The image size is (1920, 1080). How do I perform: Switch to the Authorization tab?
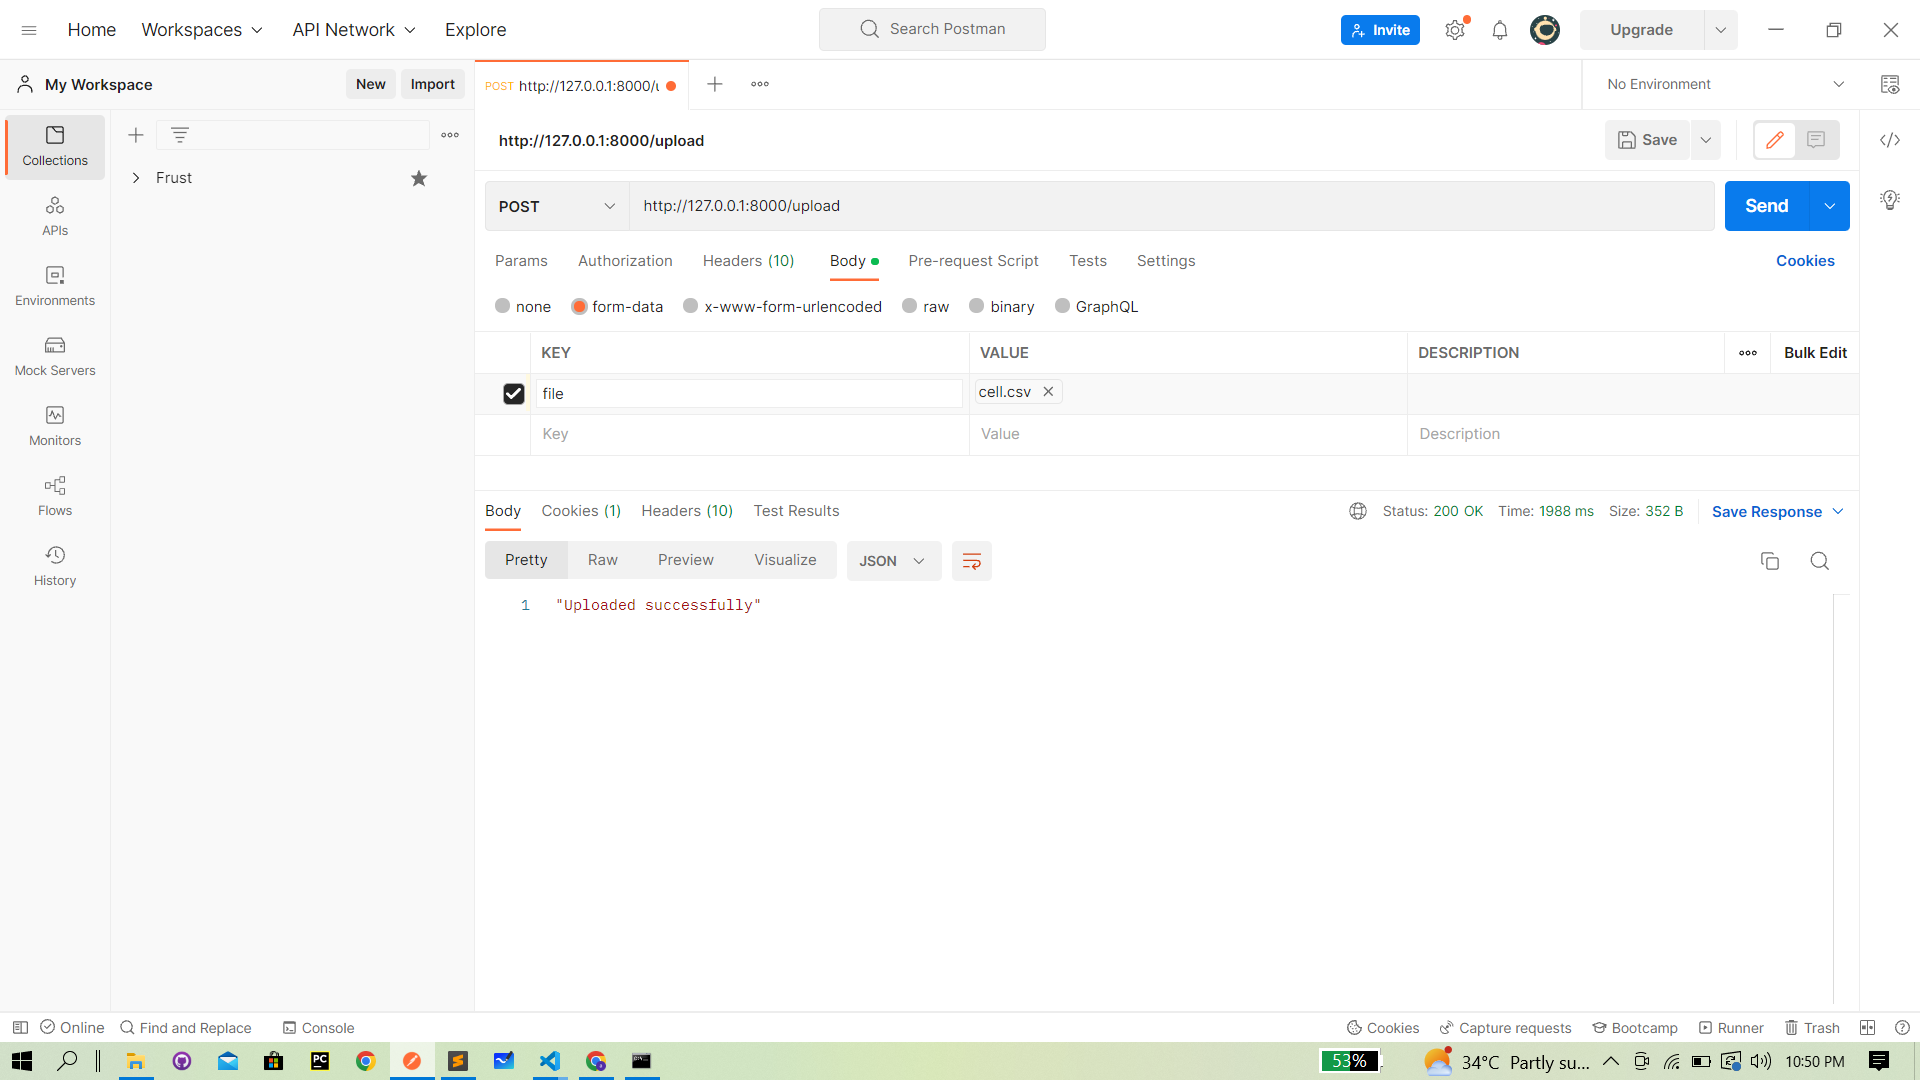coord(625,261)
